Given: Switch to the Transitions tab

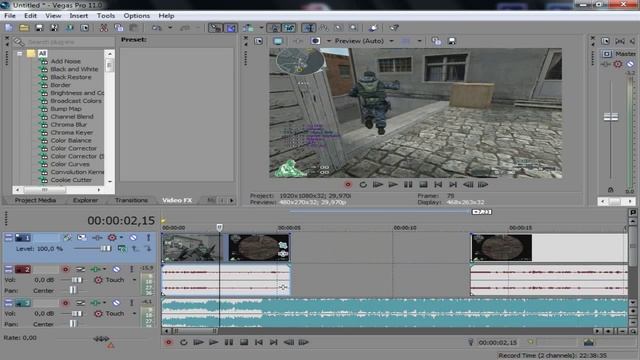Looking at the screenshot, I should coord(131,200).
